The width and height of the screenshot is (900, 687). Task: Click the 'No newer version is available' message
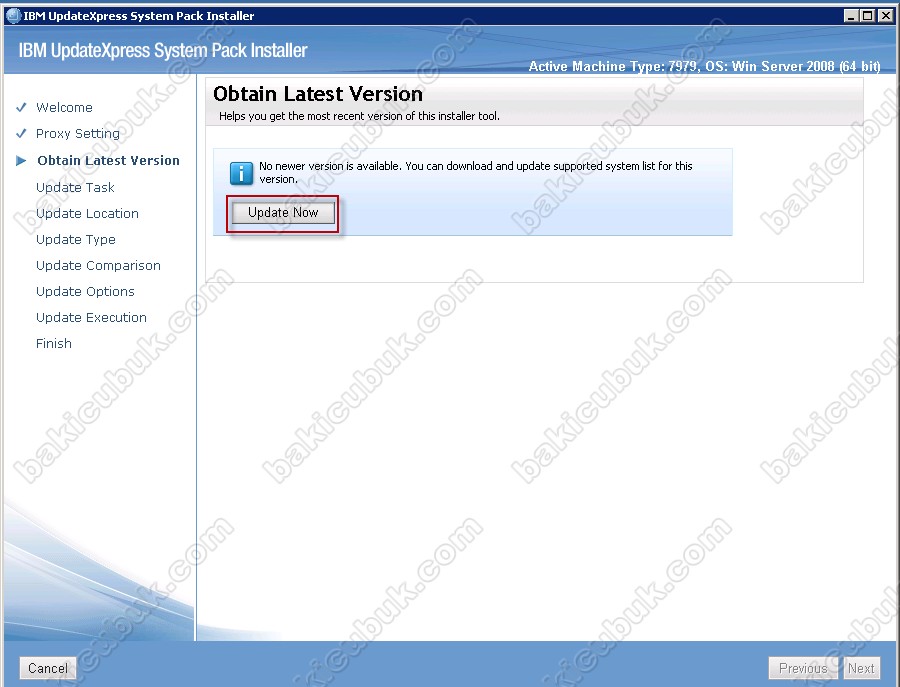[x=475, y=172]
